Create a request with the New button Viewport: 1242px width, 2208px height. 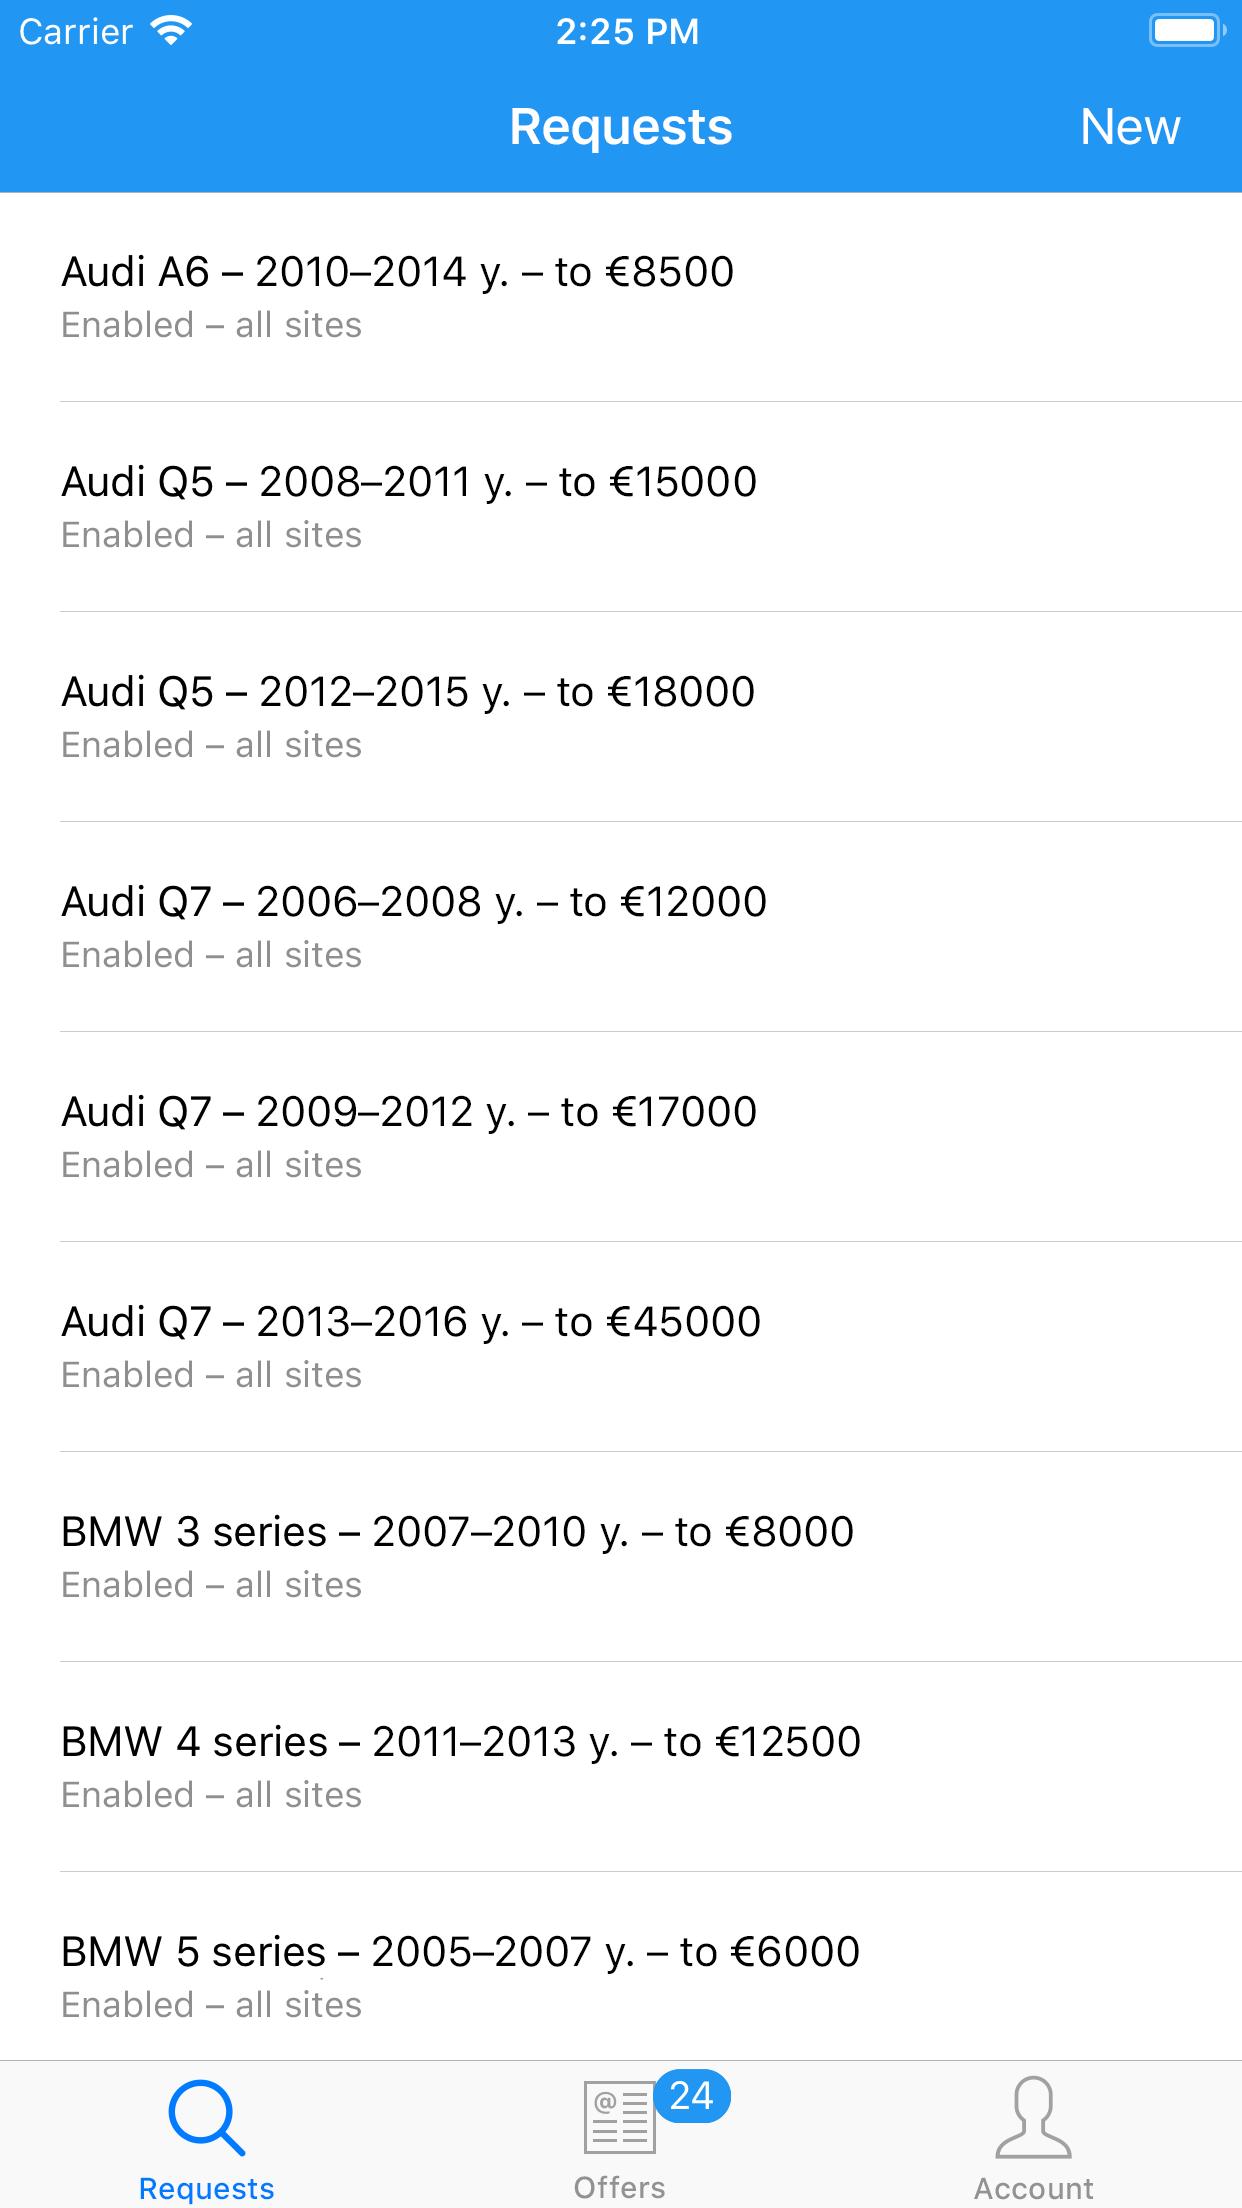(x=1130, y=127)
